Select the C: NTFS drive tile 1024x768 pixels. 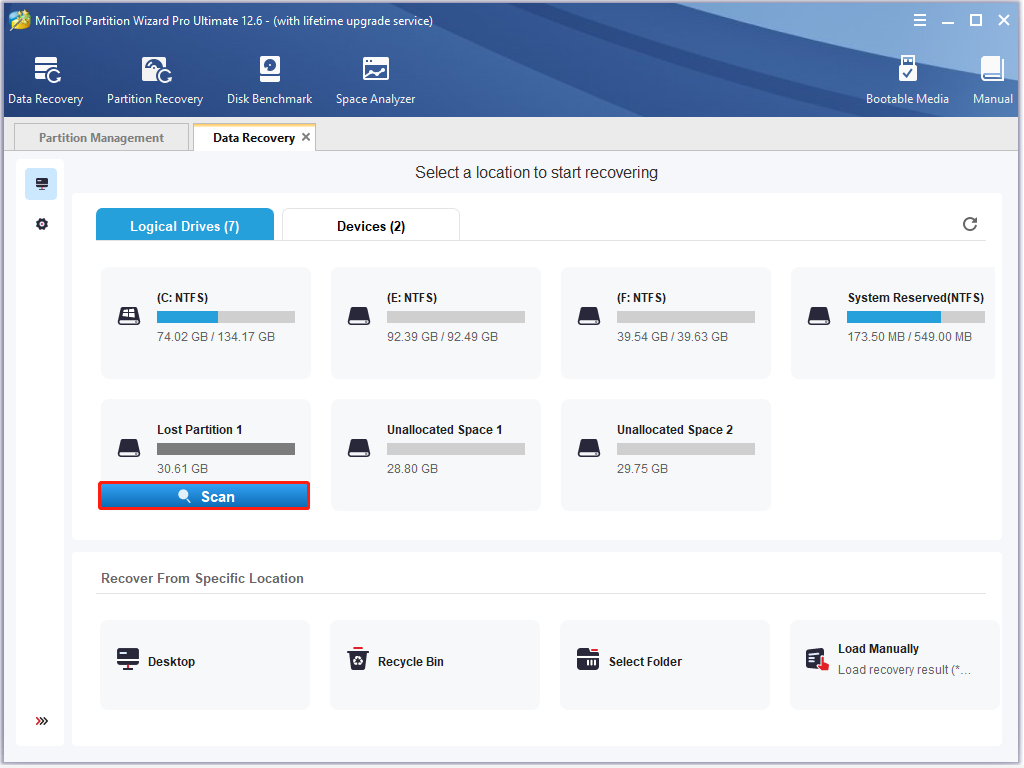(205, 322)
